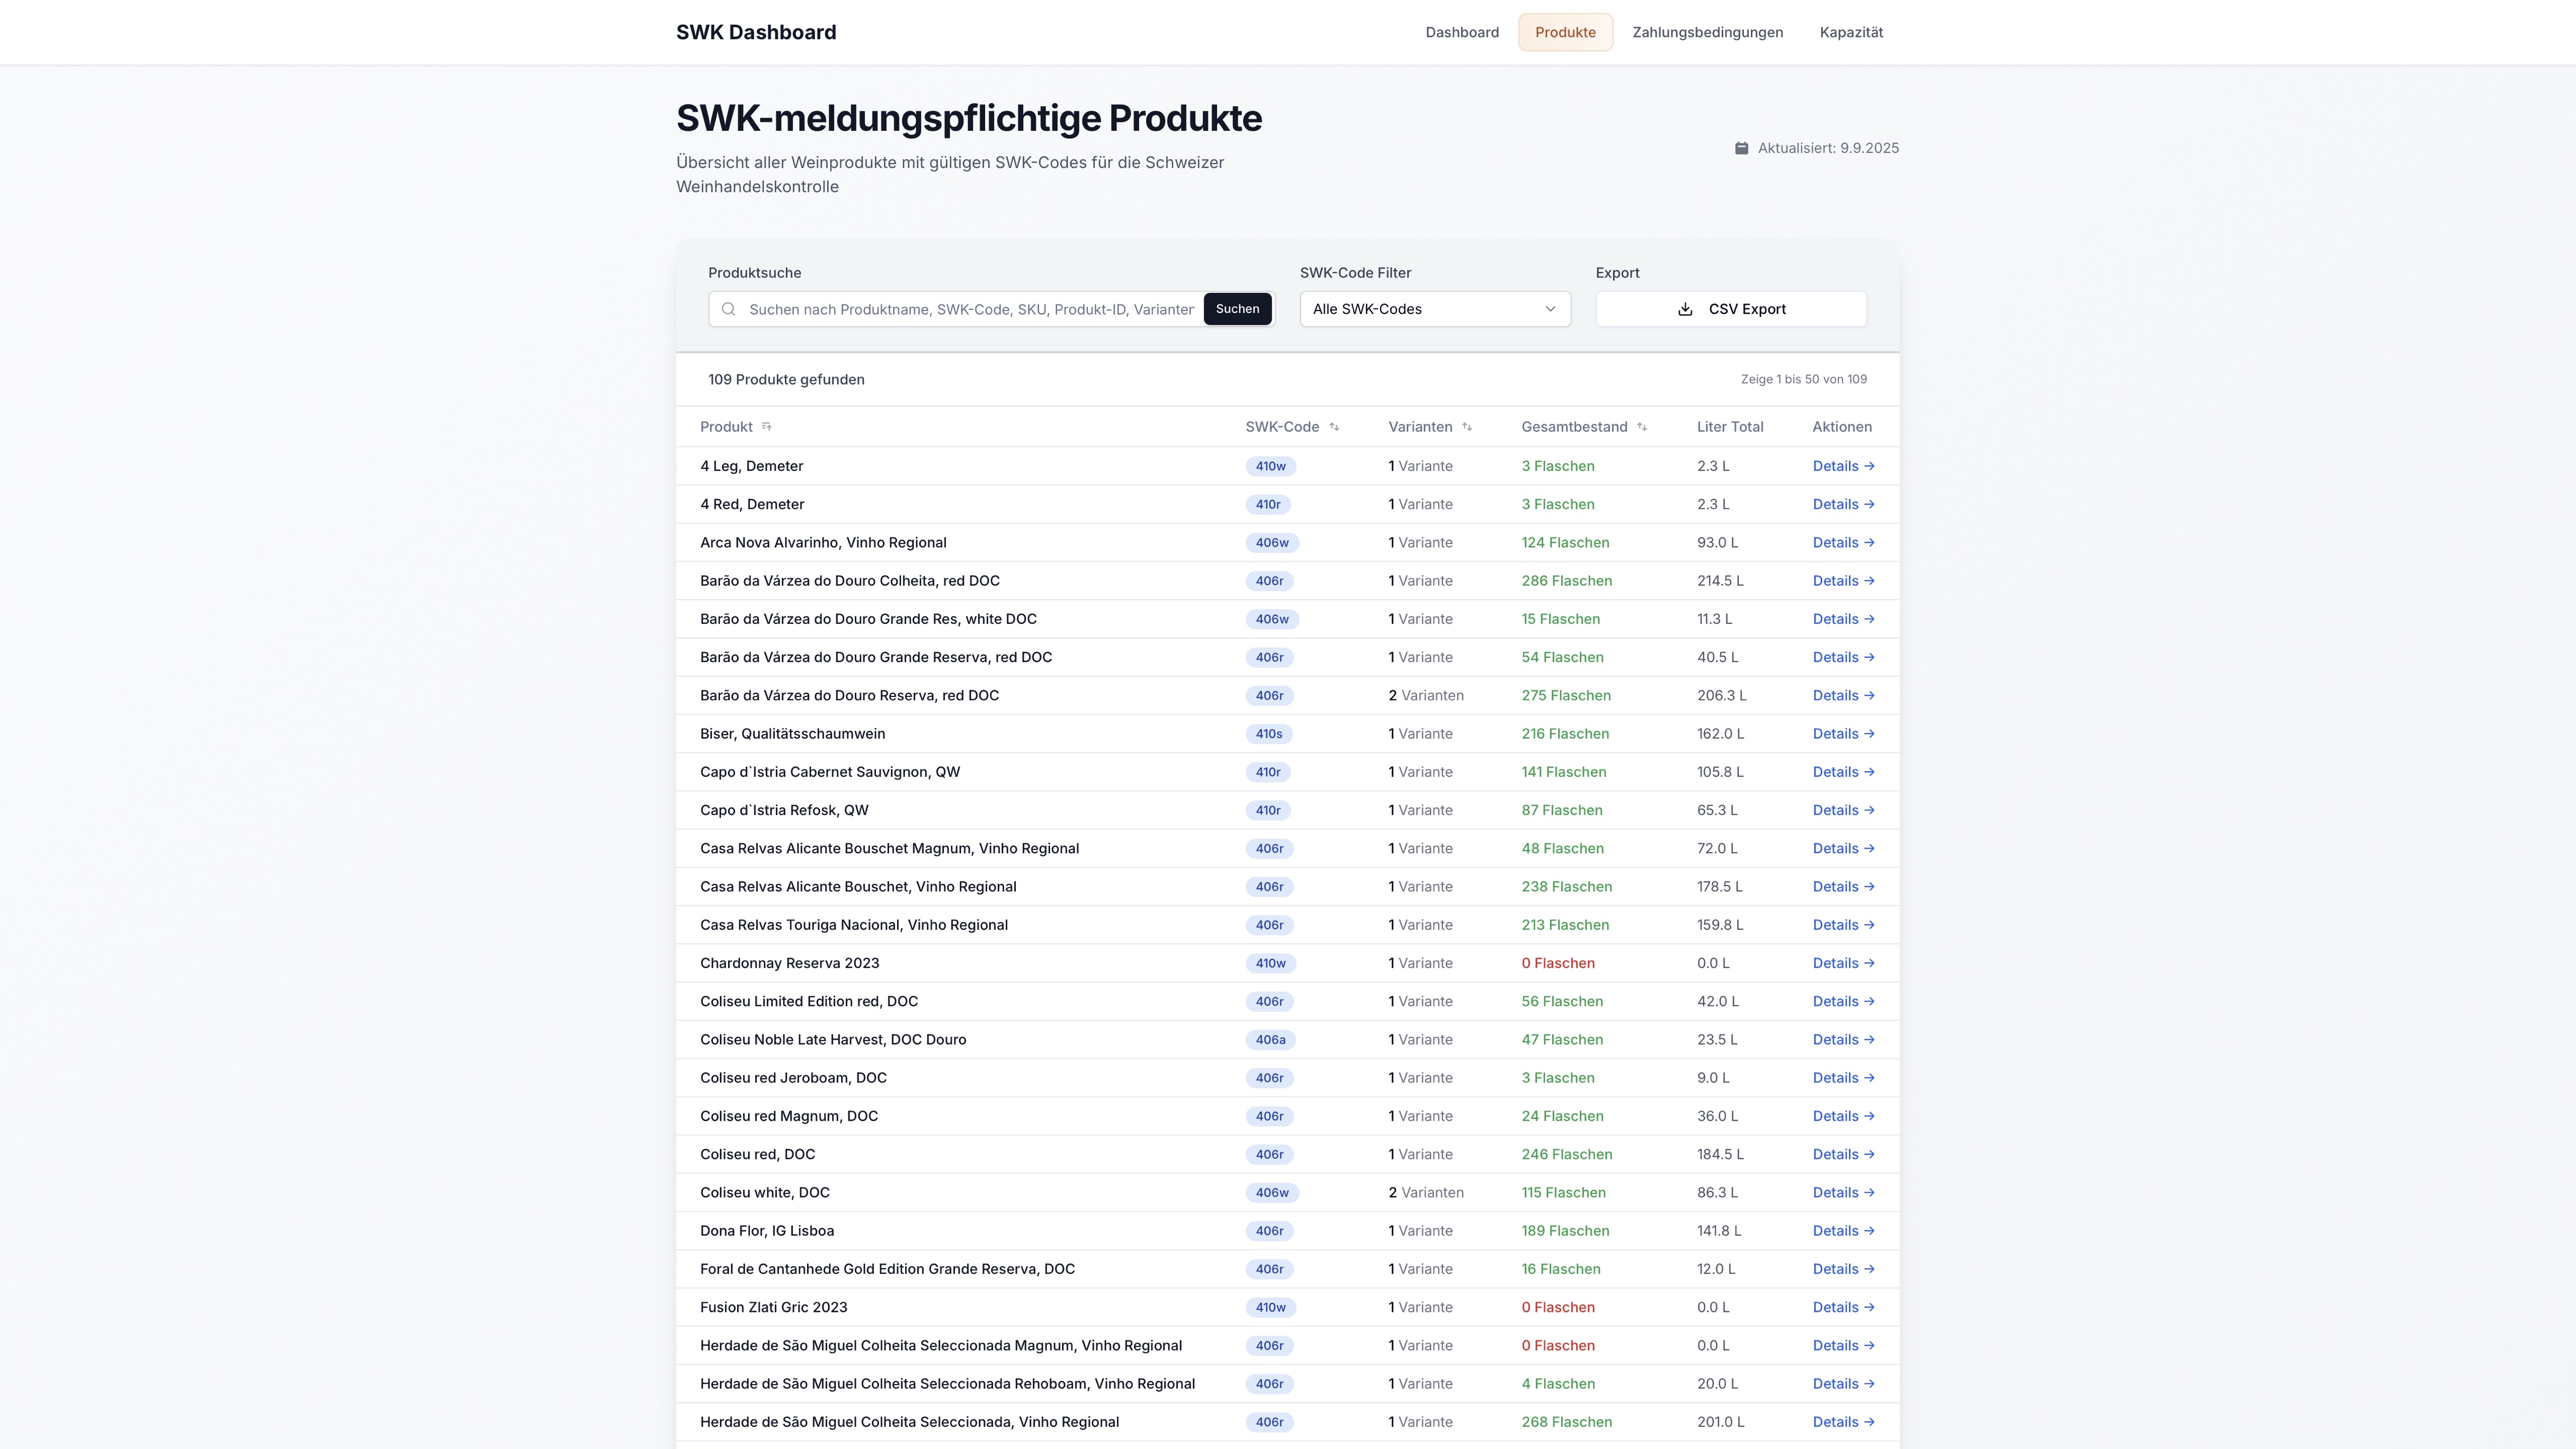Open Details for Coliseu white, DOC

point(1843,1193)
